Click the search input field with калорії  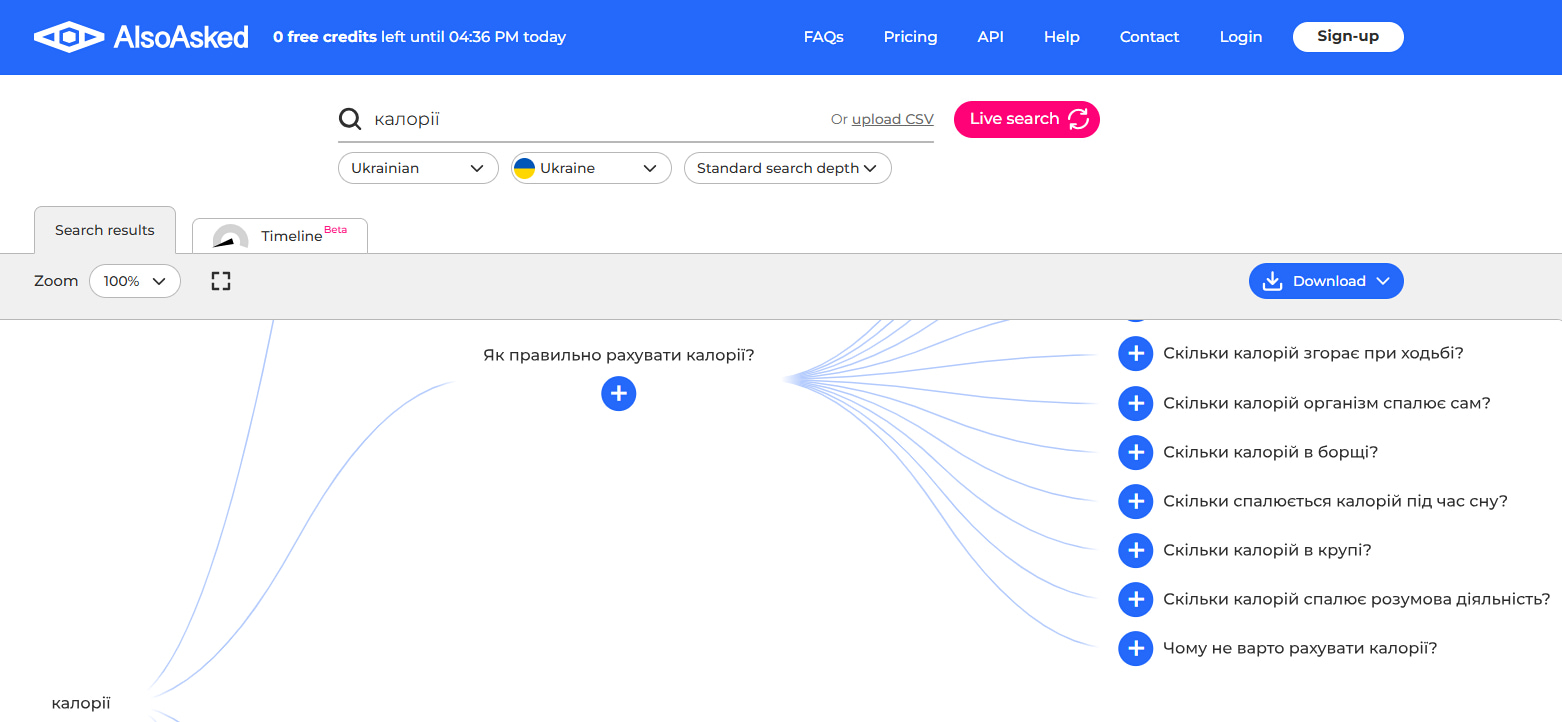(x=595, y=119)
